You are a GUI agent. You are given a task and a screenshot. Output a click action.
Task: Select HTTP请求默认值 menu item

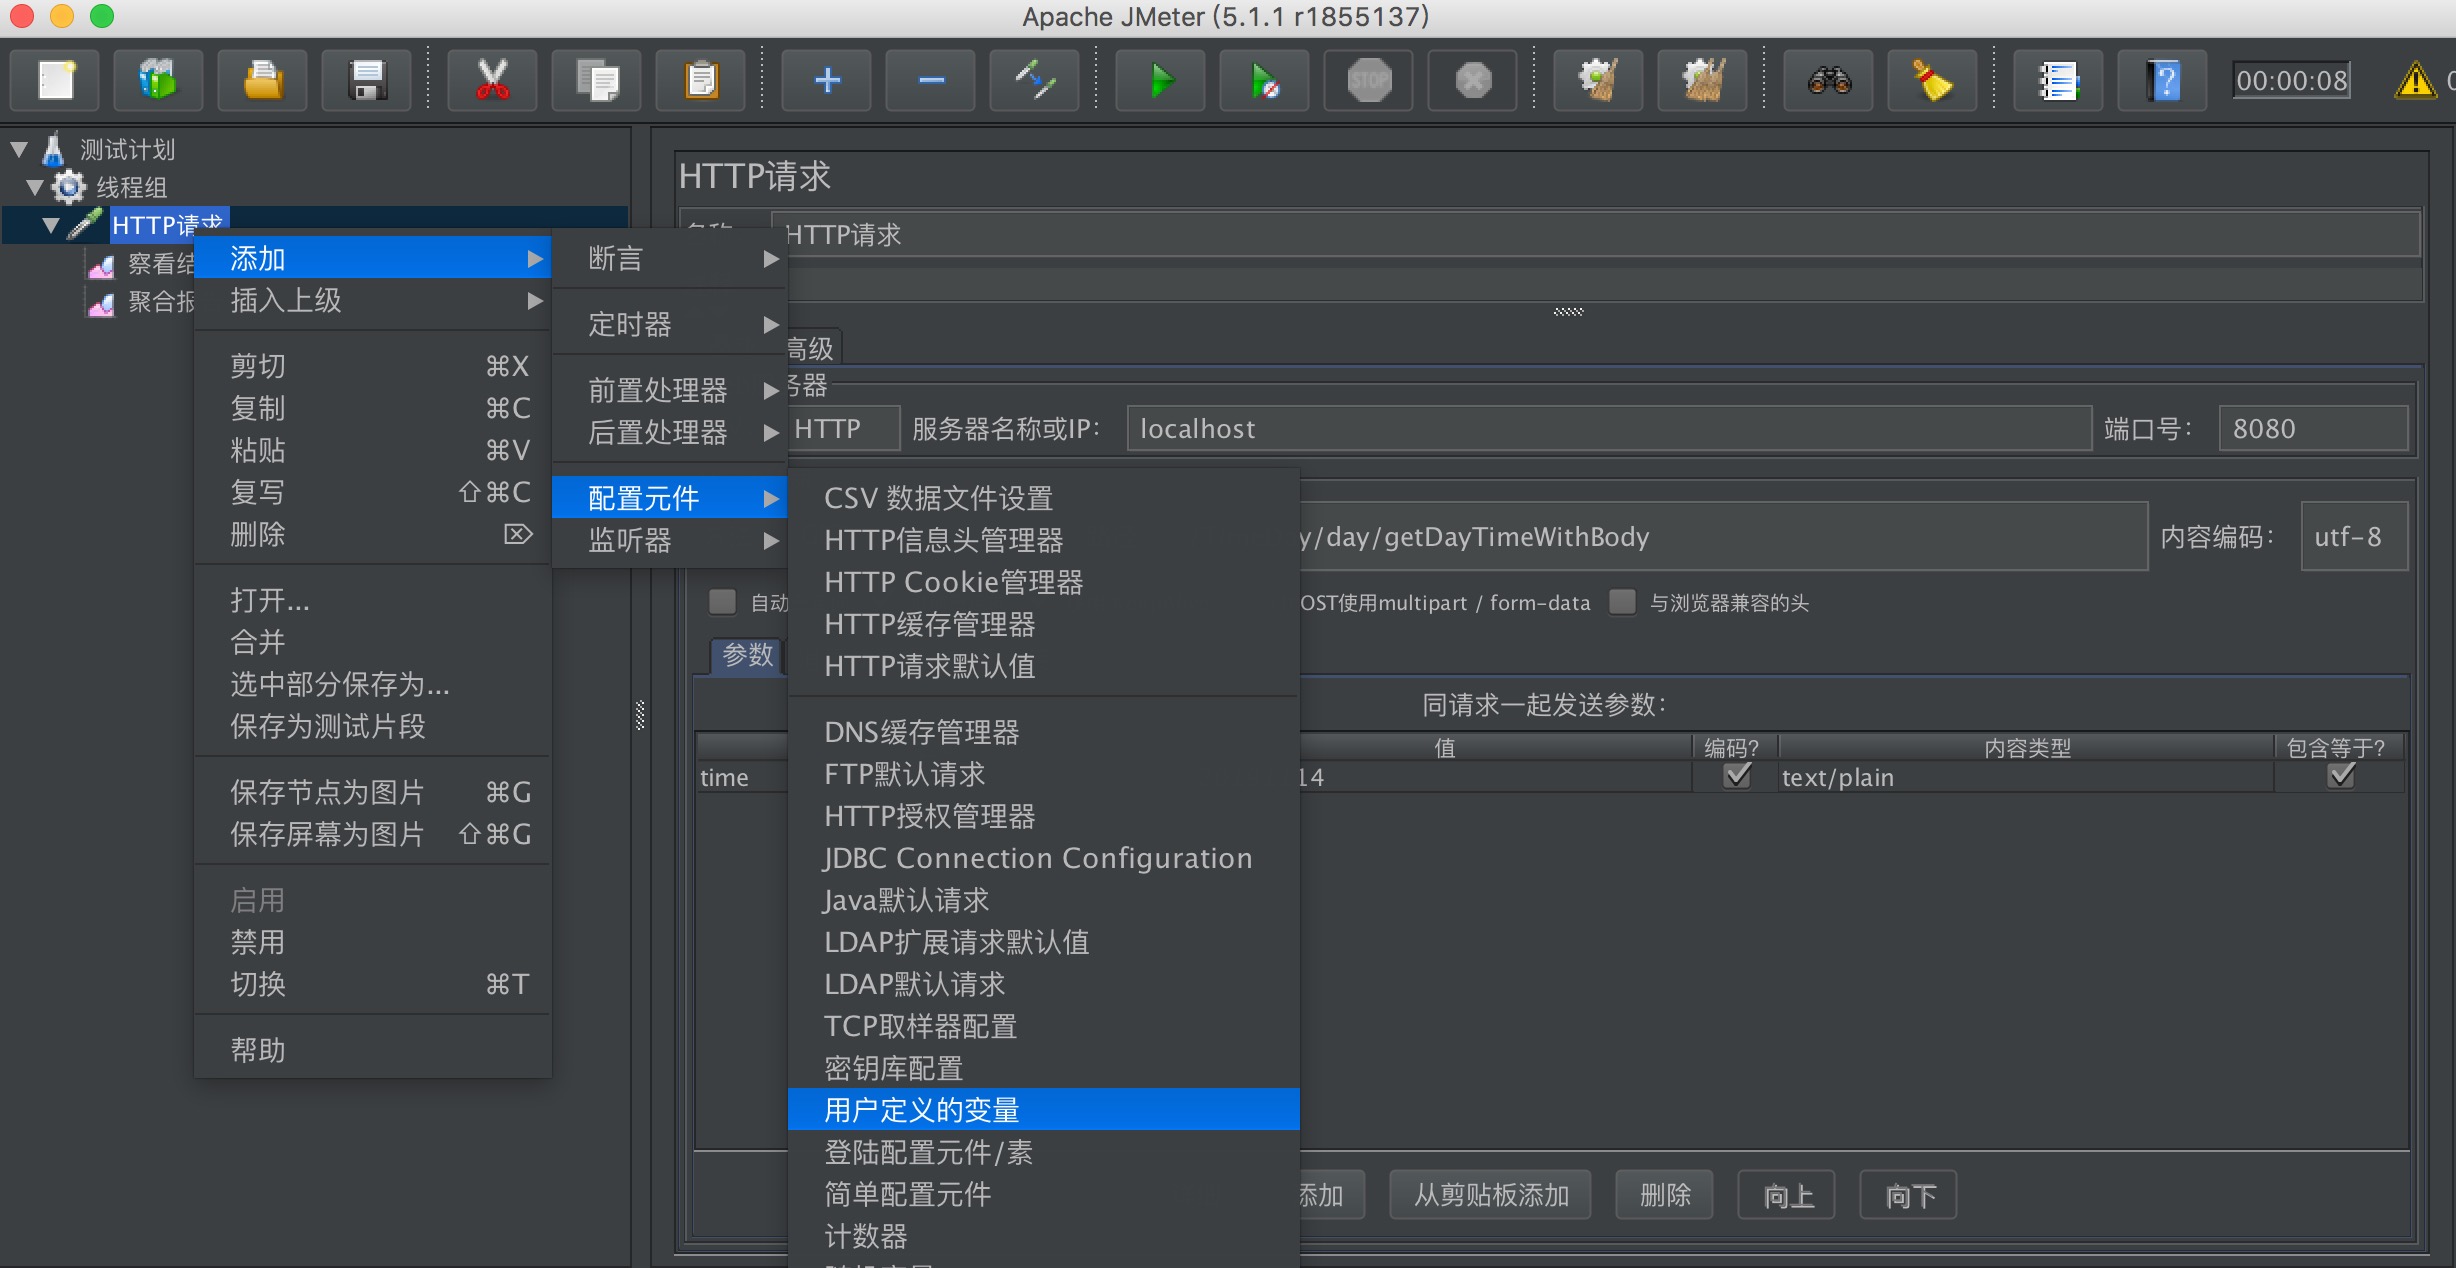point(1043,666)
